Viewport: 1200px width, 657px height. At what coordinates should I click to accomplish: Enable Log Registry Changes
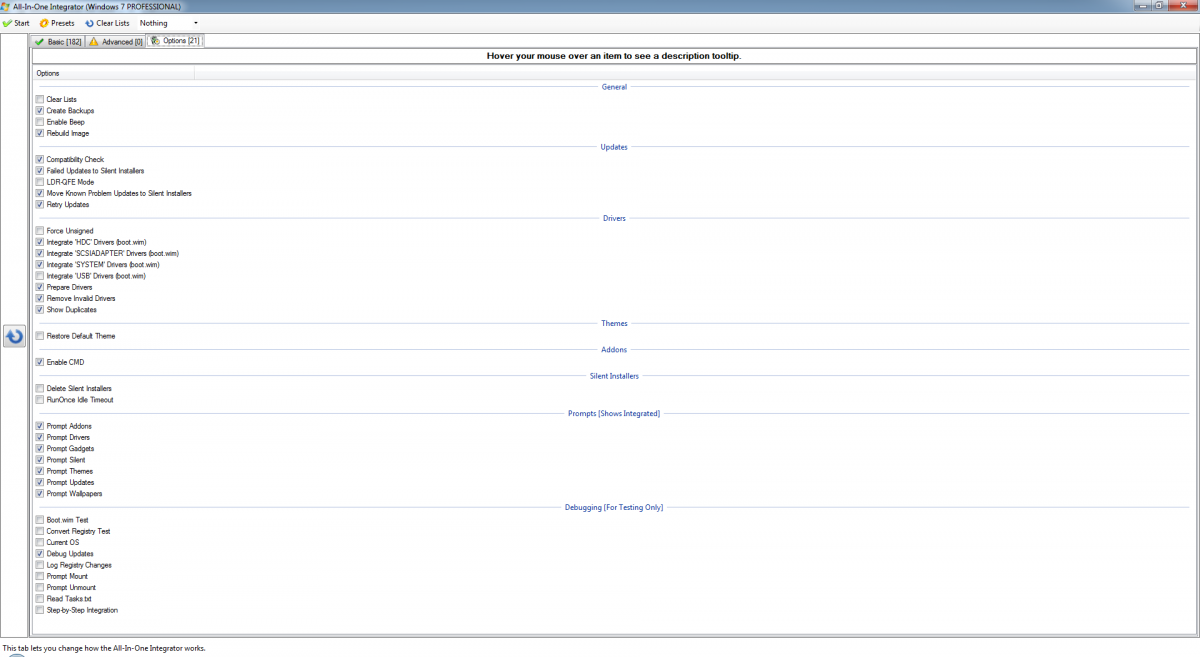(x=40, y=565)
